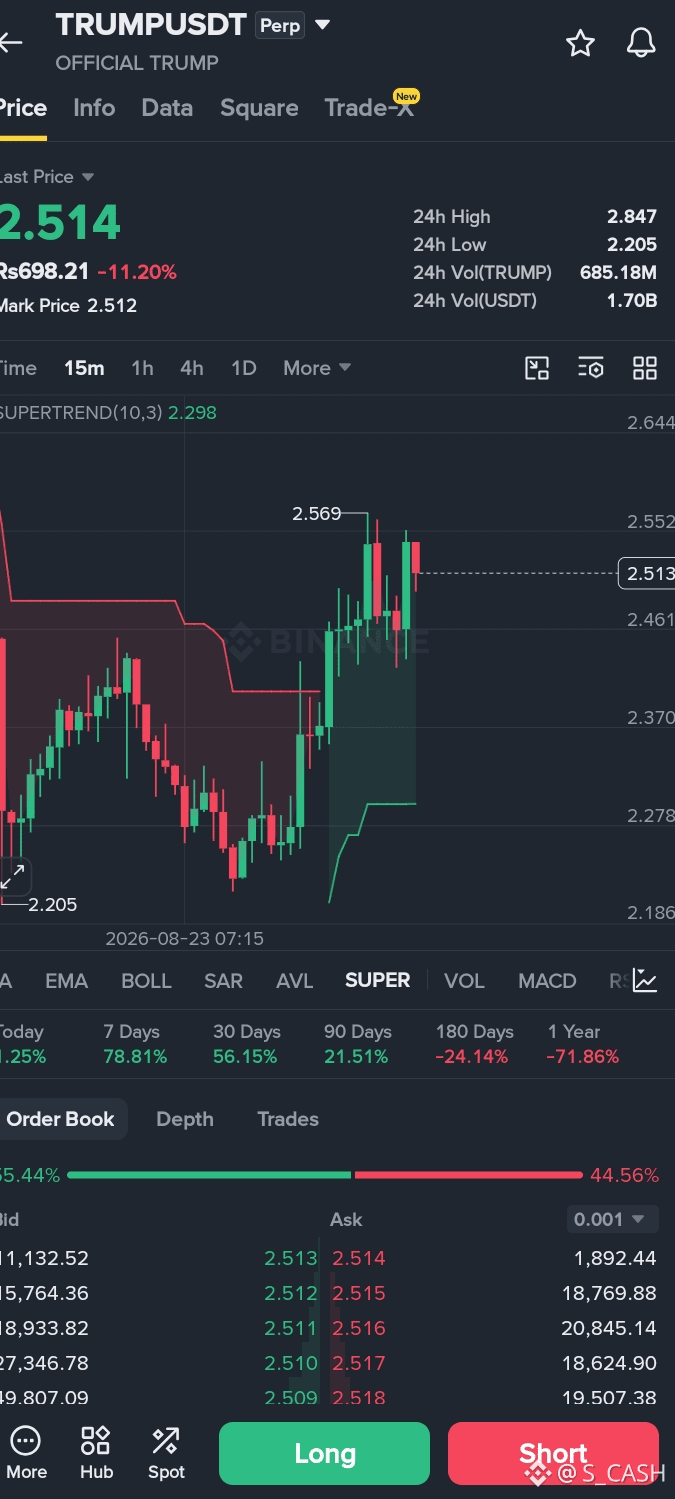
Task: Go to Spot trading icon
Action: pyautogui.click(x=166, y=1453)
